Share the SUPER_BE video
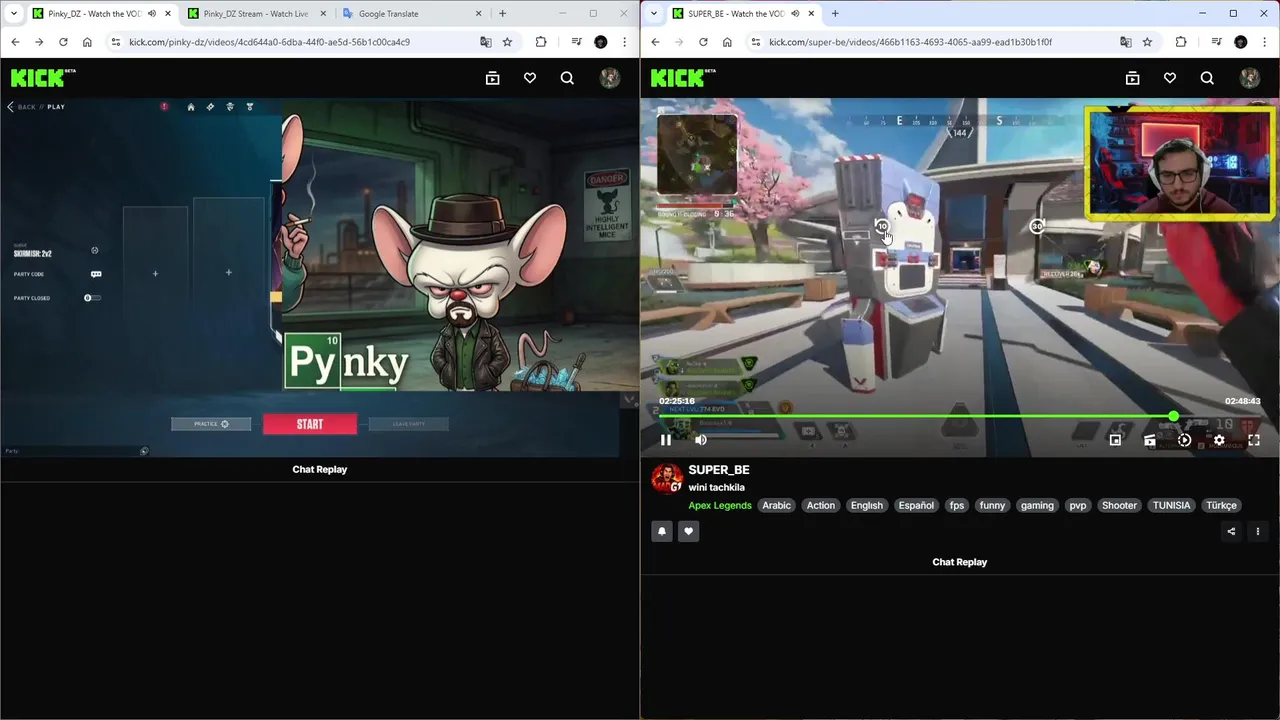 pyautogui.click(x=1231, y=532)
